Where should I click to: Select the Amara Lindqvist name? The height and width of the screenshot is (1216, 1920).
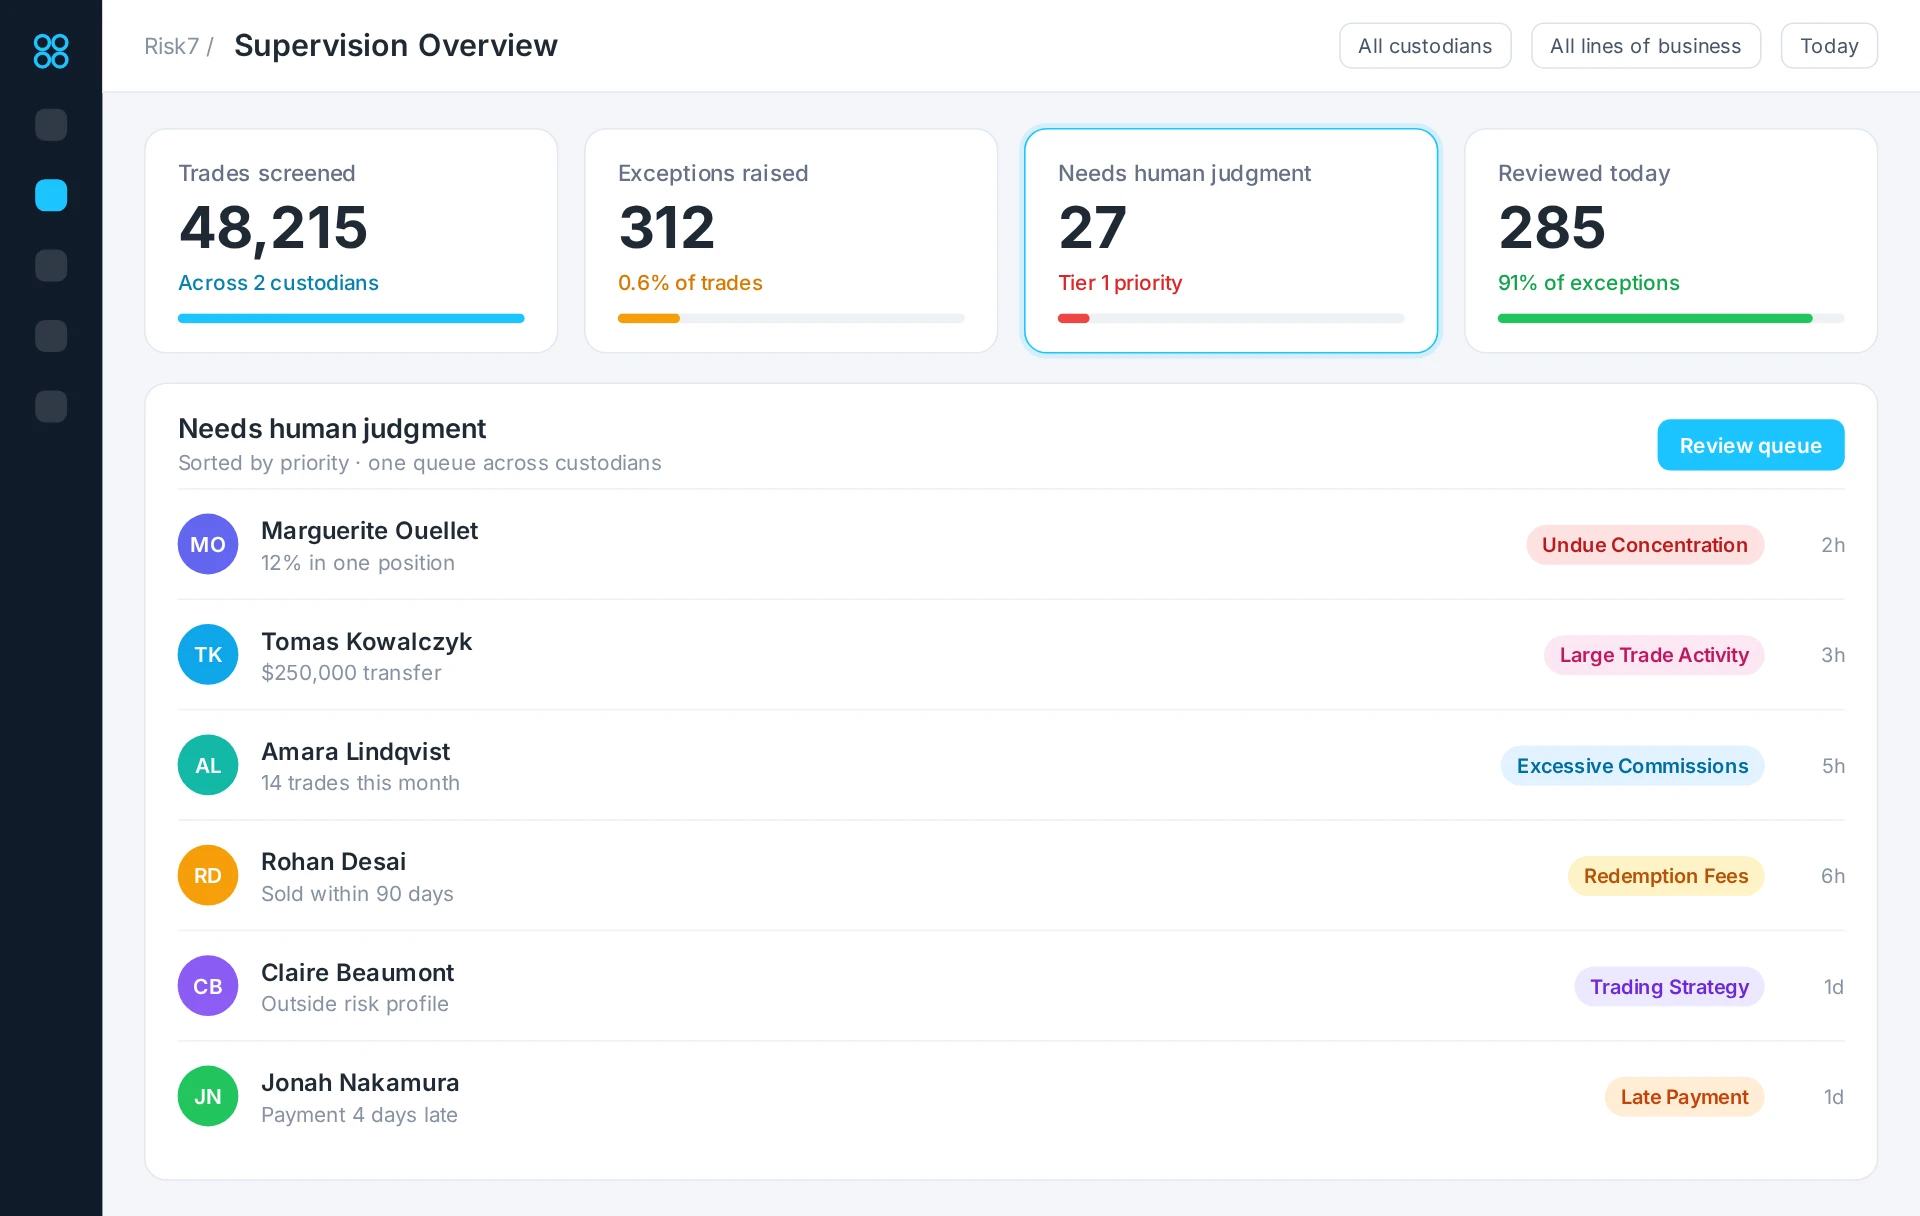tap(355, 751)
